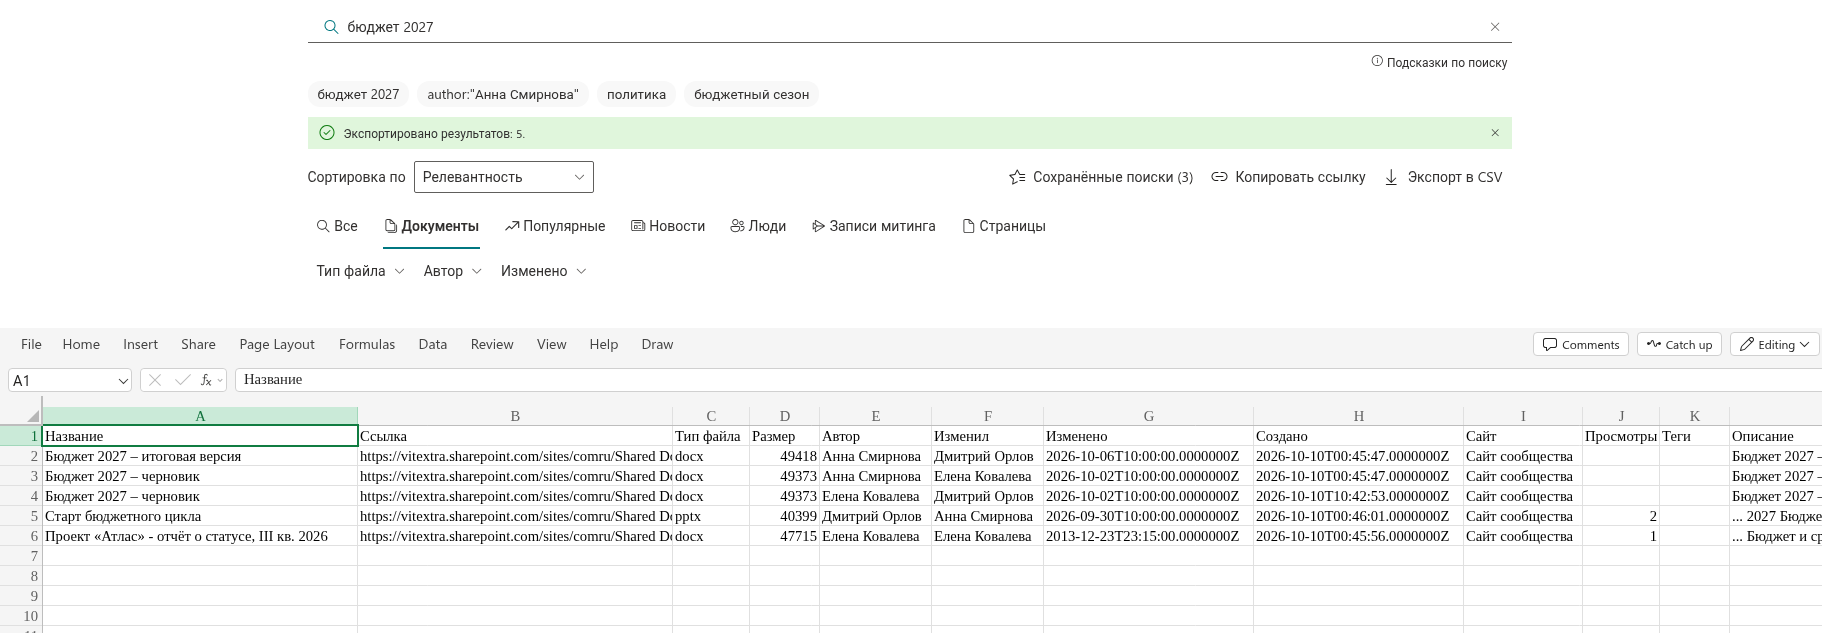The width and height of the screenshot is (1822, 633).
Task: Click the search magnifier icon
Action: 331,27
